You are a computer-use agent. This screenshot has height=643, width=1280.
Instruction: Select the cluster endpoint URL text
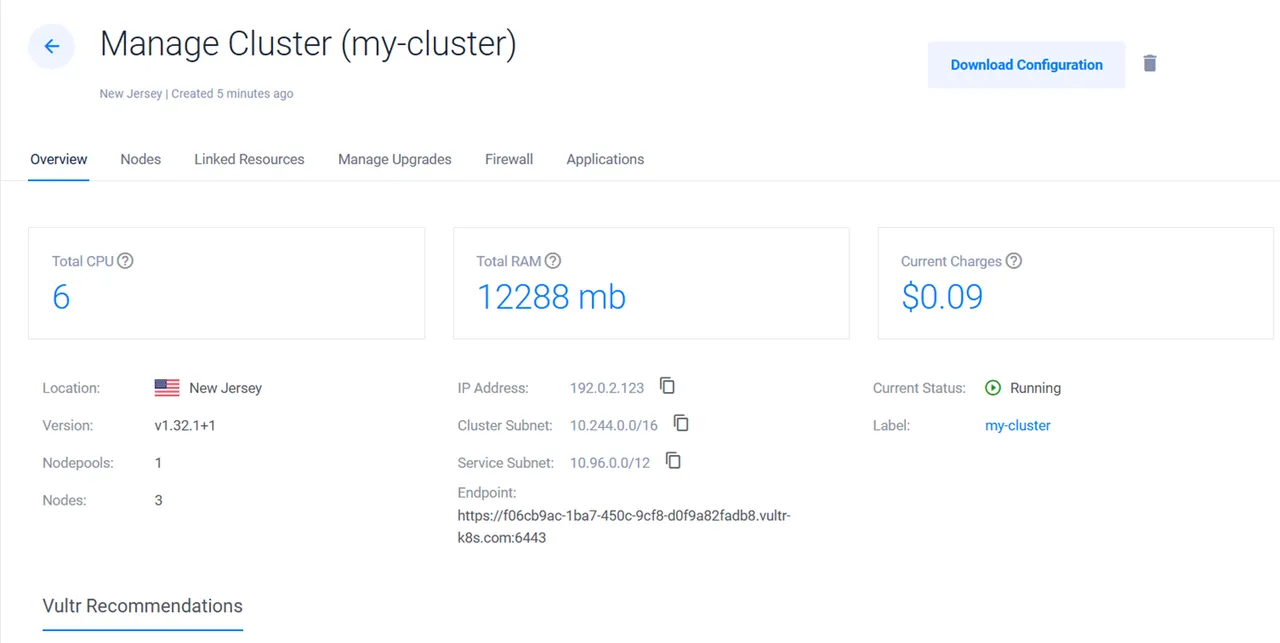624,527
